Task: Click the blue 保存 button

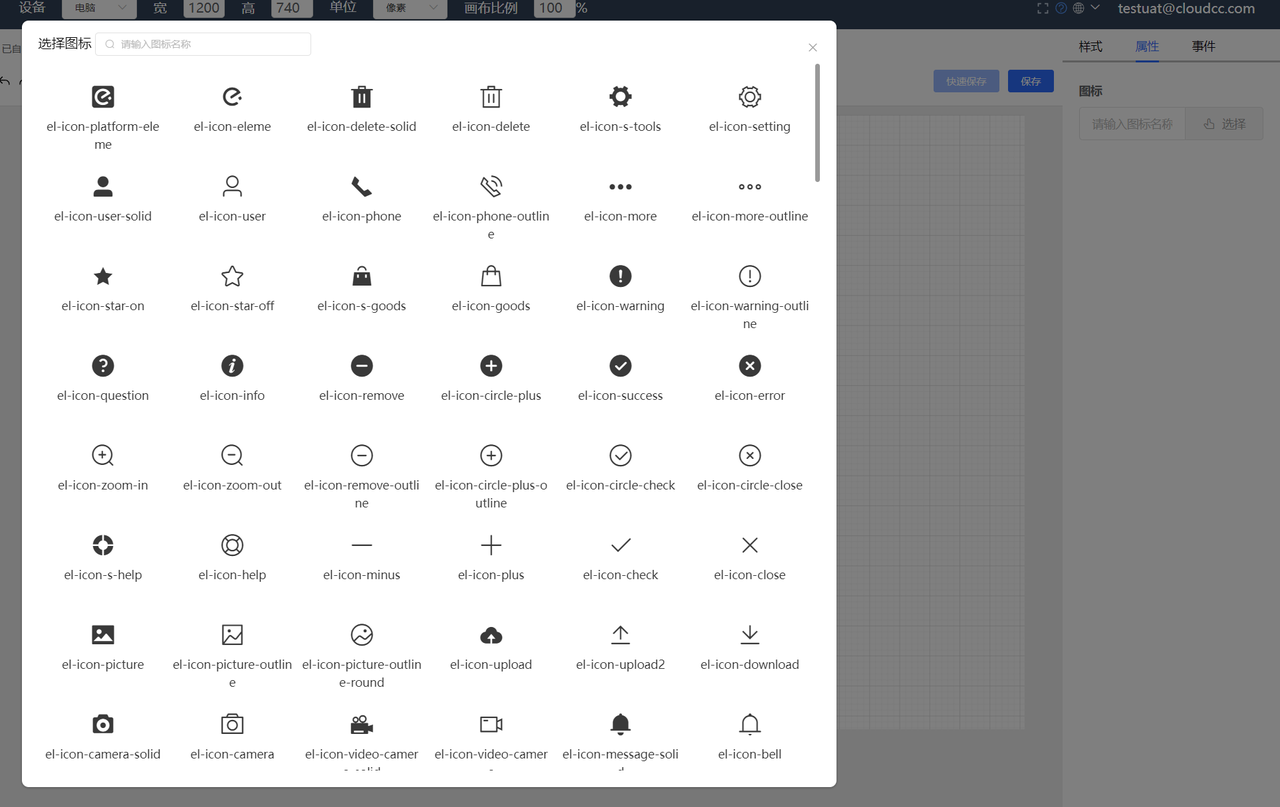Action: (1030, 81)
